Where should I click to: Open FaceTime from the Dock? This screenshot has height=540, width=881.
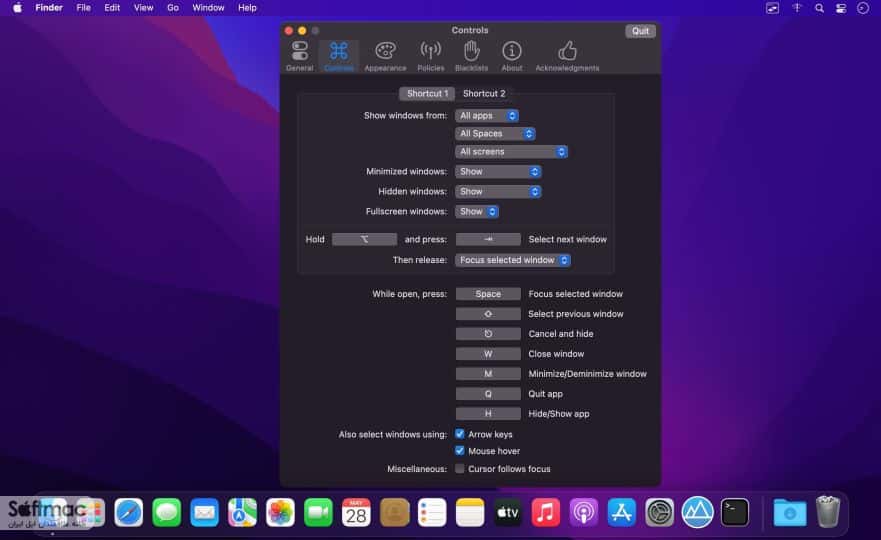(318, 512)
